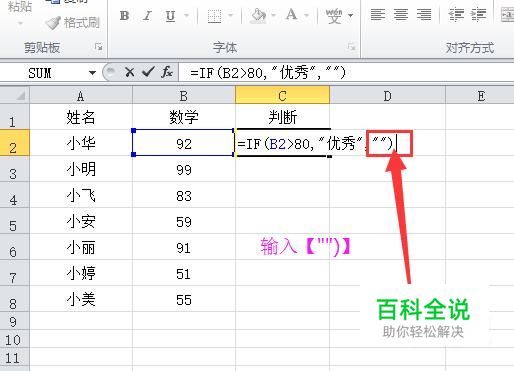
Task: Align text left icon
Action: [x=377, y=15]
